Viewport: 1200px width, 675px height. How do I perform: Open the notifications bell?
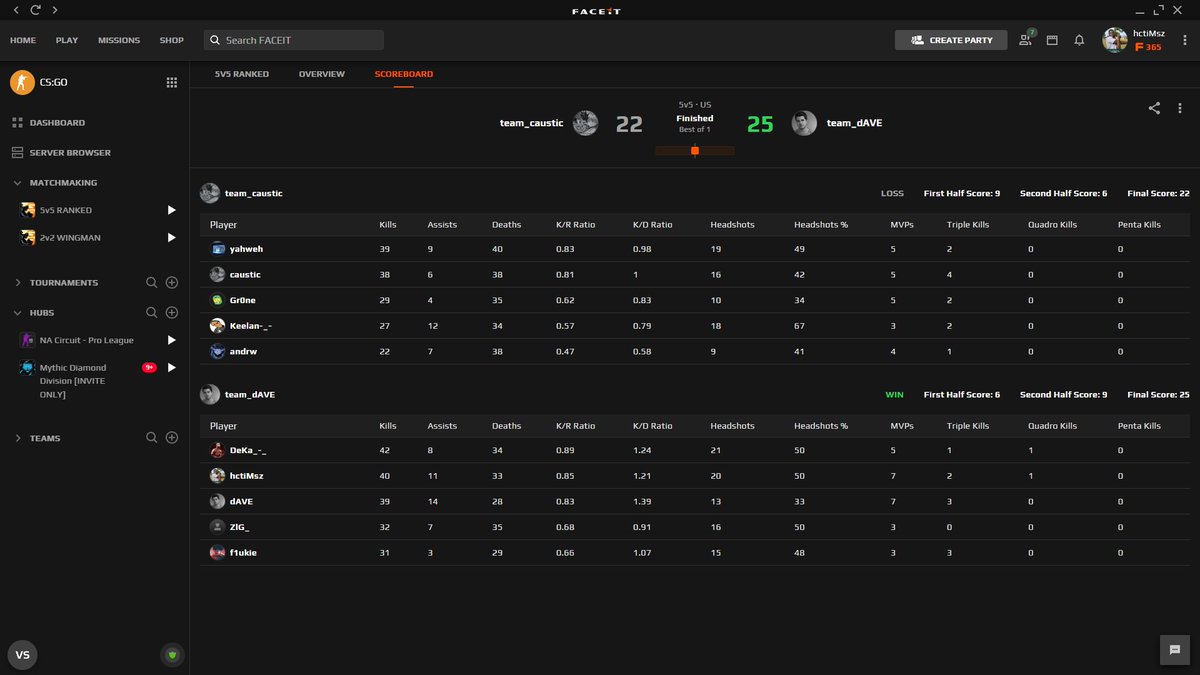pos(1079,40)
